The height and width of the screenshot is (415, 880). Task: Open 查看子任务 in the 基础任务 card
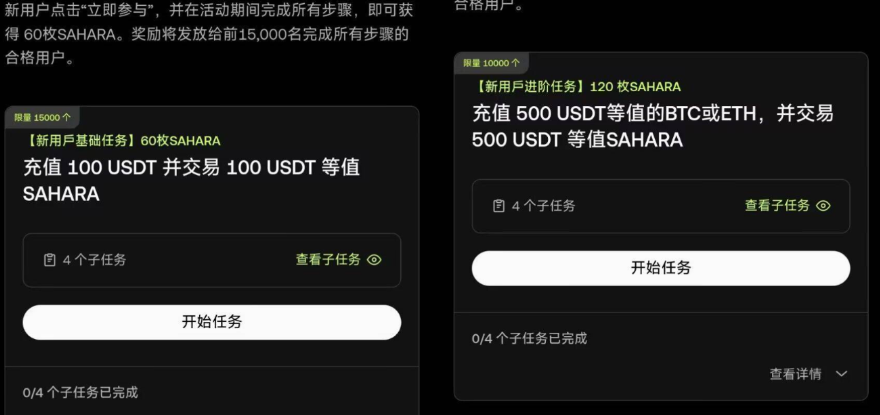coord(327,260)
